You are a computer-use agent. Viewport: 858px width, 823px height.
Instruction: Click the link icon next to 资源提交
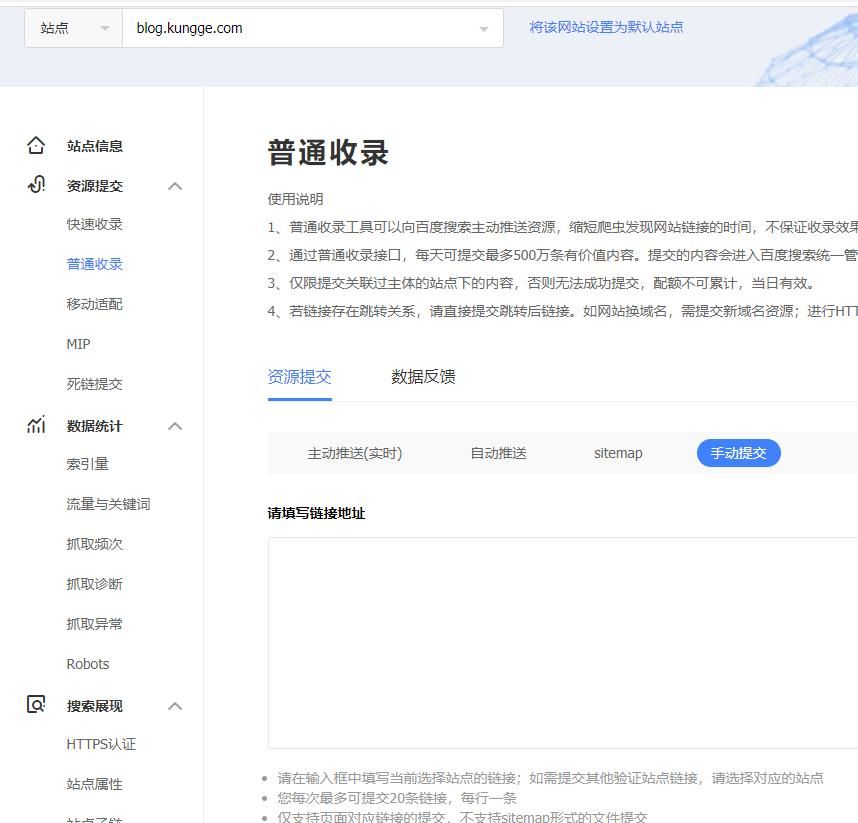tap(36, 185)
